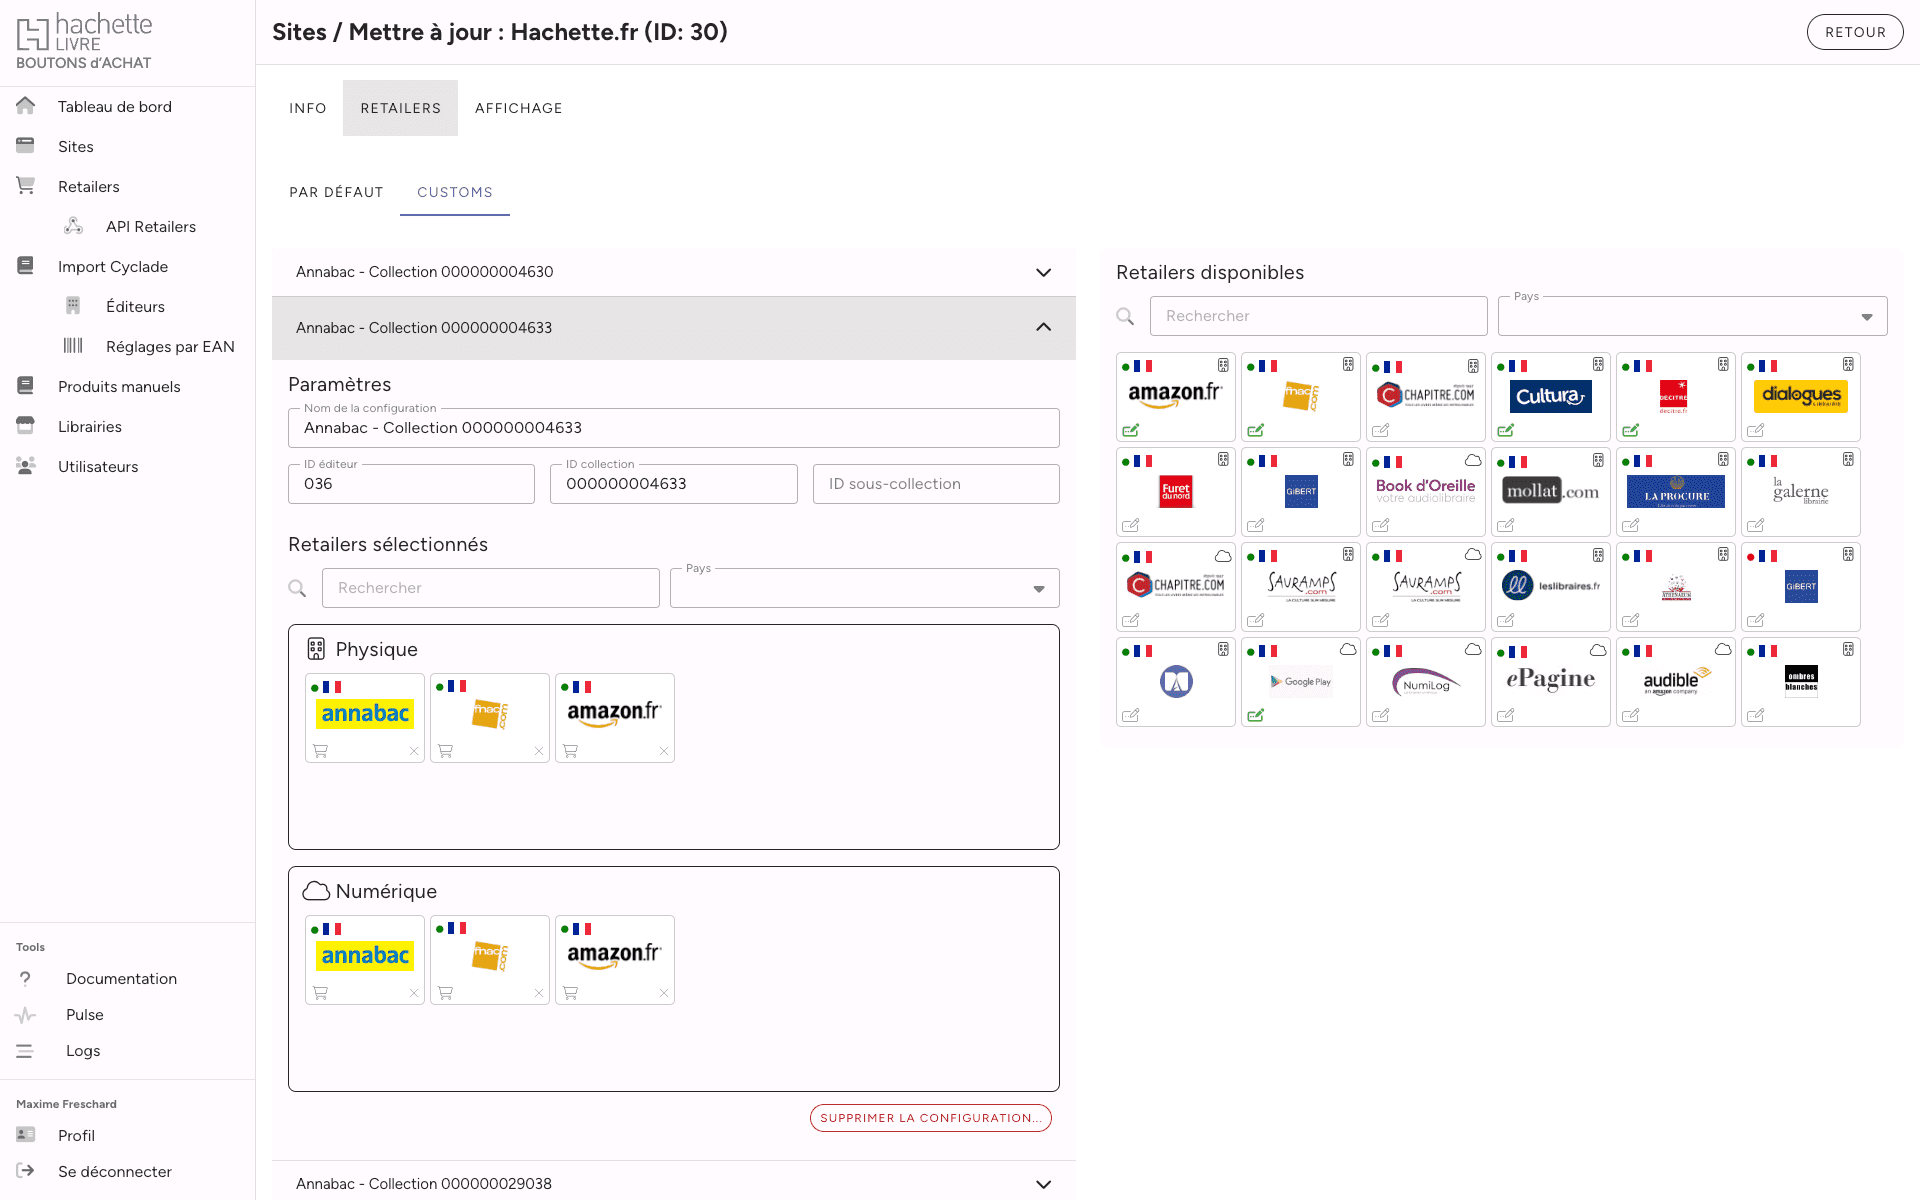Switch to PAR DÉFAUT sub-tab

pyautogui.click(x=336, y=192)
